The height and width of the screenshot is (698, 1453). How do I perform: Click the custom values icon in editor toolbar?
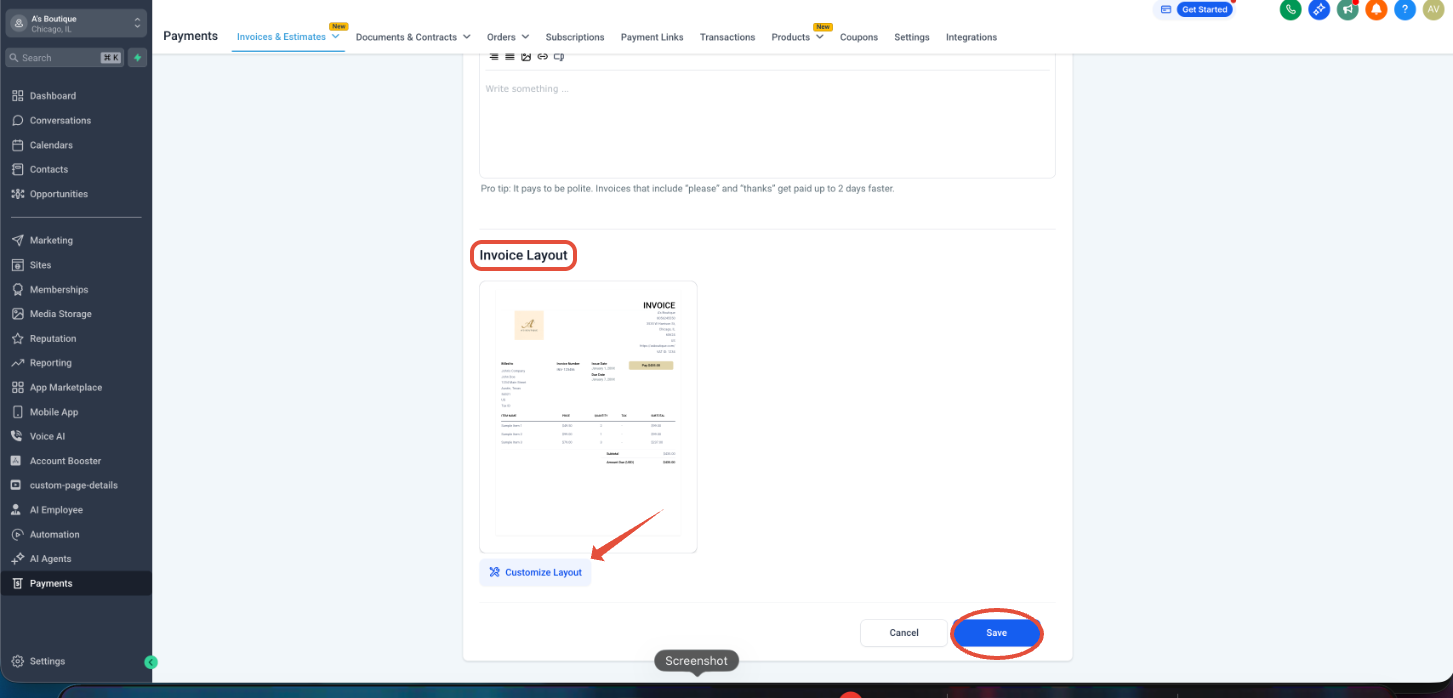tap(558, 56)
